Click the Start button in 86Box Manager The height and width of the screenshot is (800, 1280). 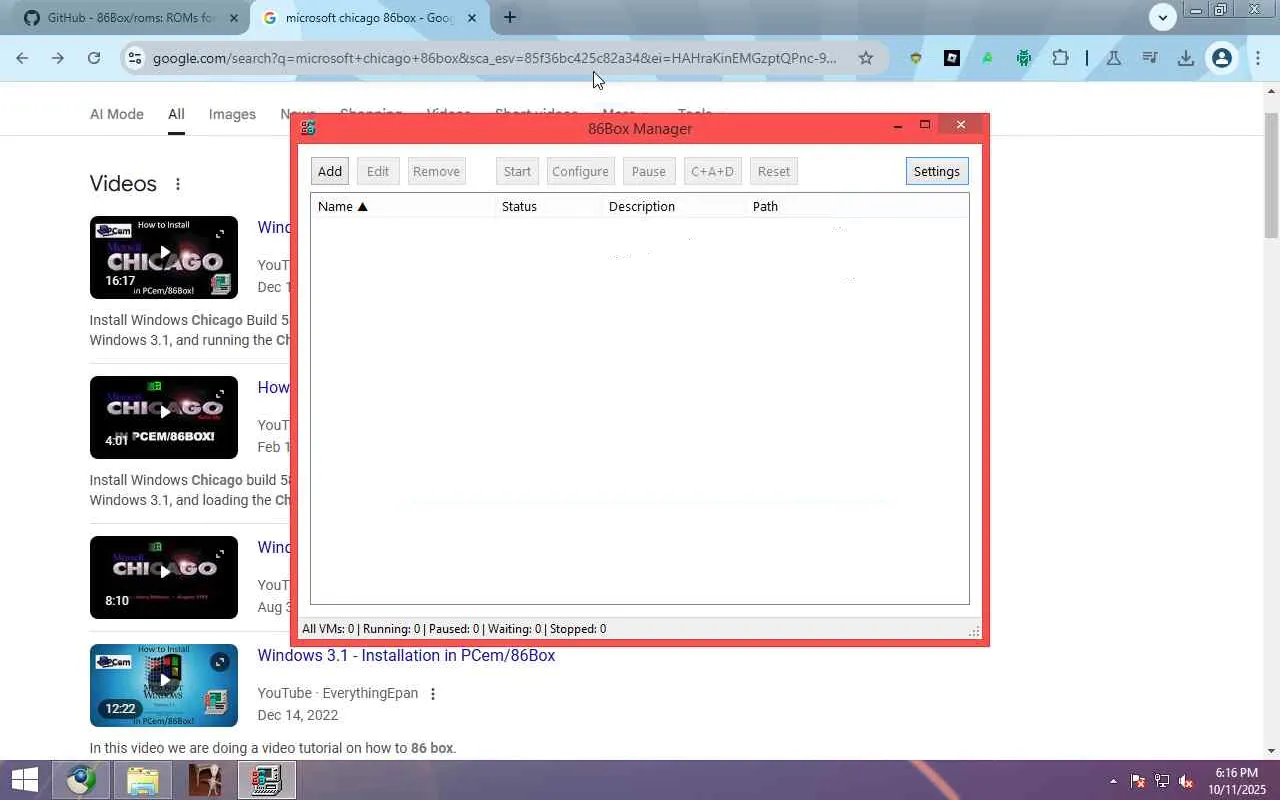click(517, 171)
